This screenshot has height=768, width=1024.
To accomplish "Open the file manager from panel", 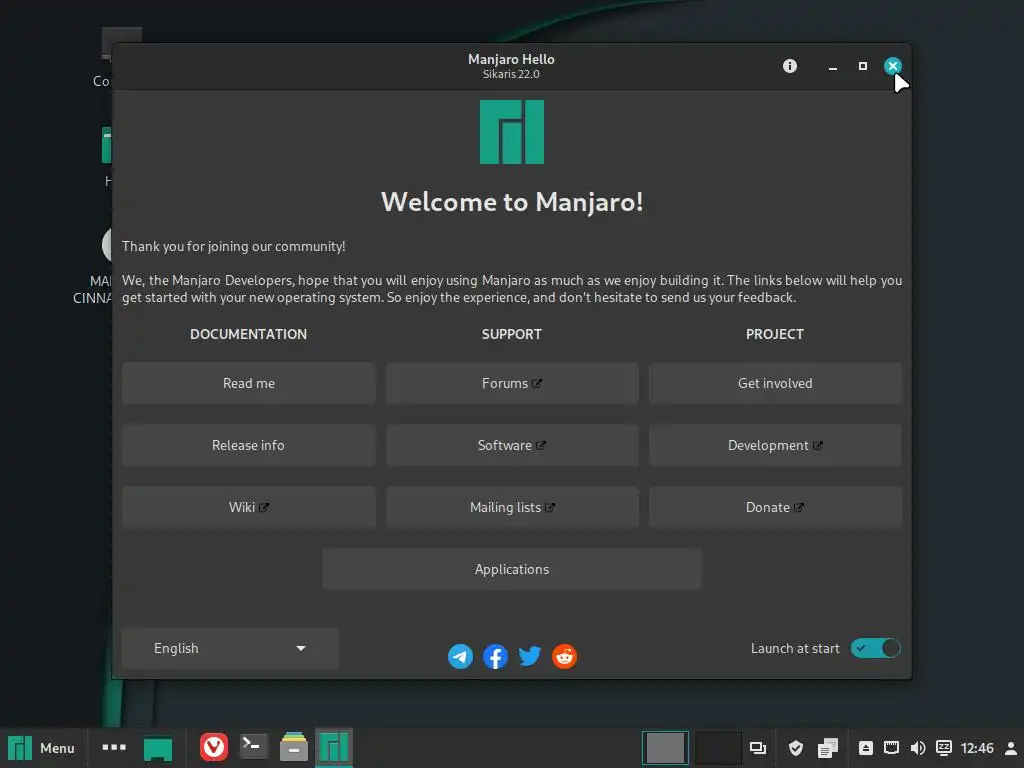I will [294, 747].
